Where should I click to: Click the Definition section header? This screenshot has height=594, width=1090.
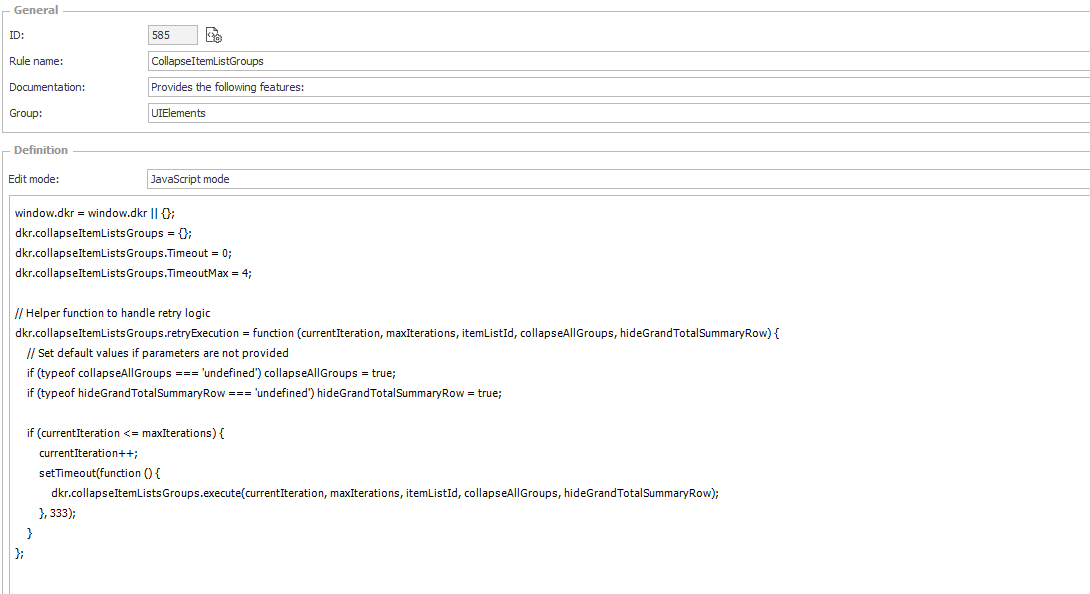41,150
